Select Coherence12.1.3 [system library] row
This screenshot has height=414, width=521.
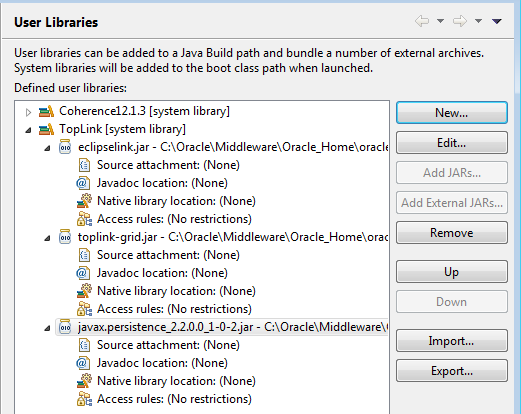tap(144, 111)
